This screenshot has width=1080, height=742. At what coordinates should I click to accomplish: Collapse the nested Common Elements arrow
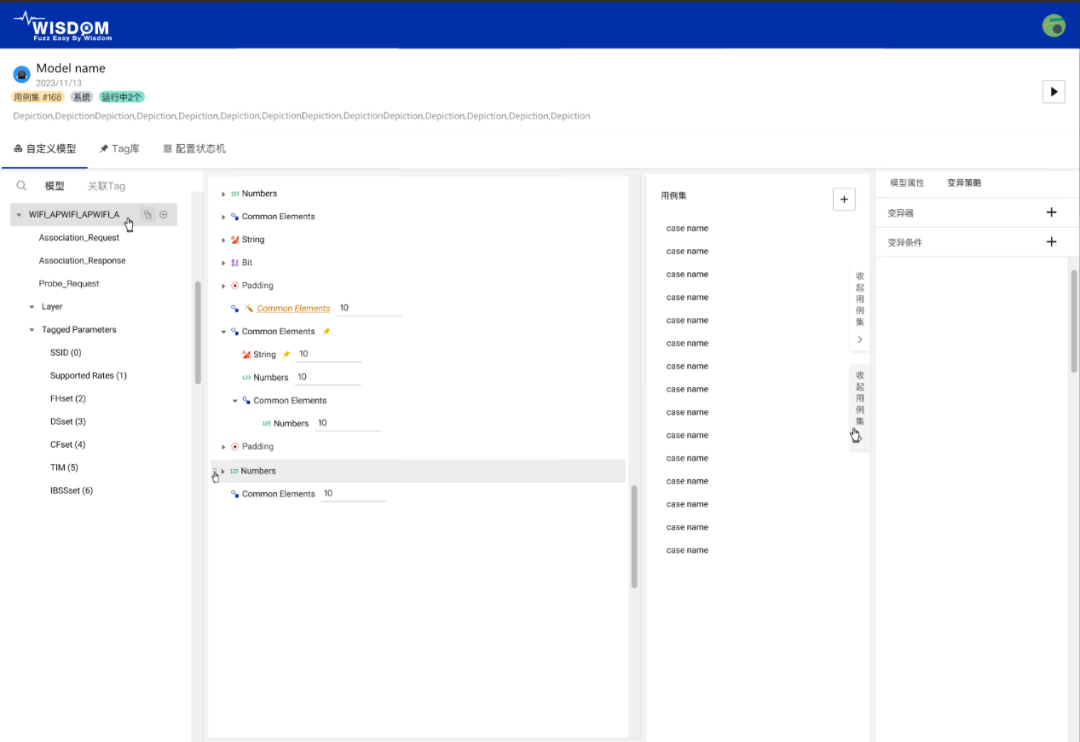pos(235,400)
